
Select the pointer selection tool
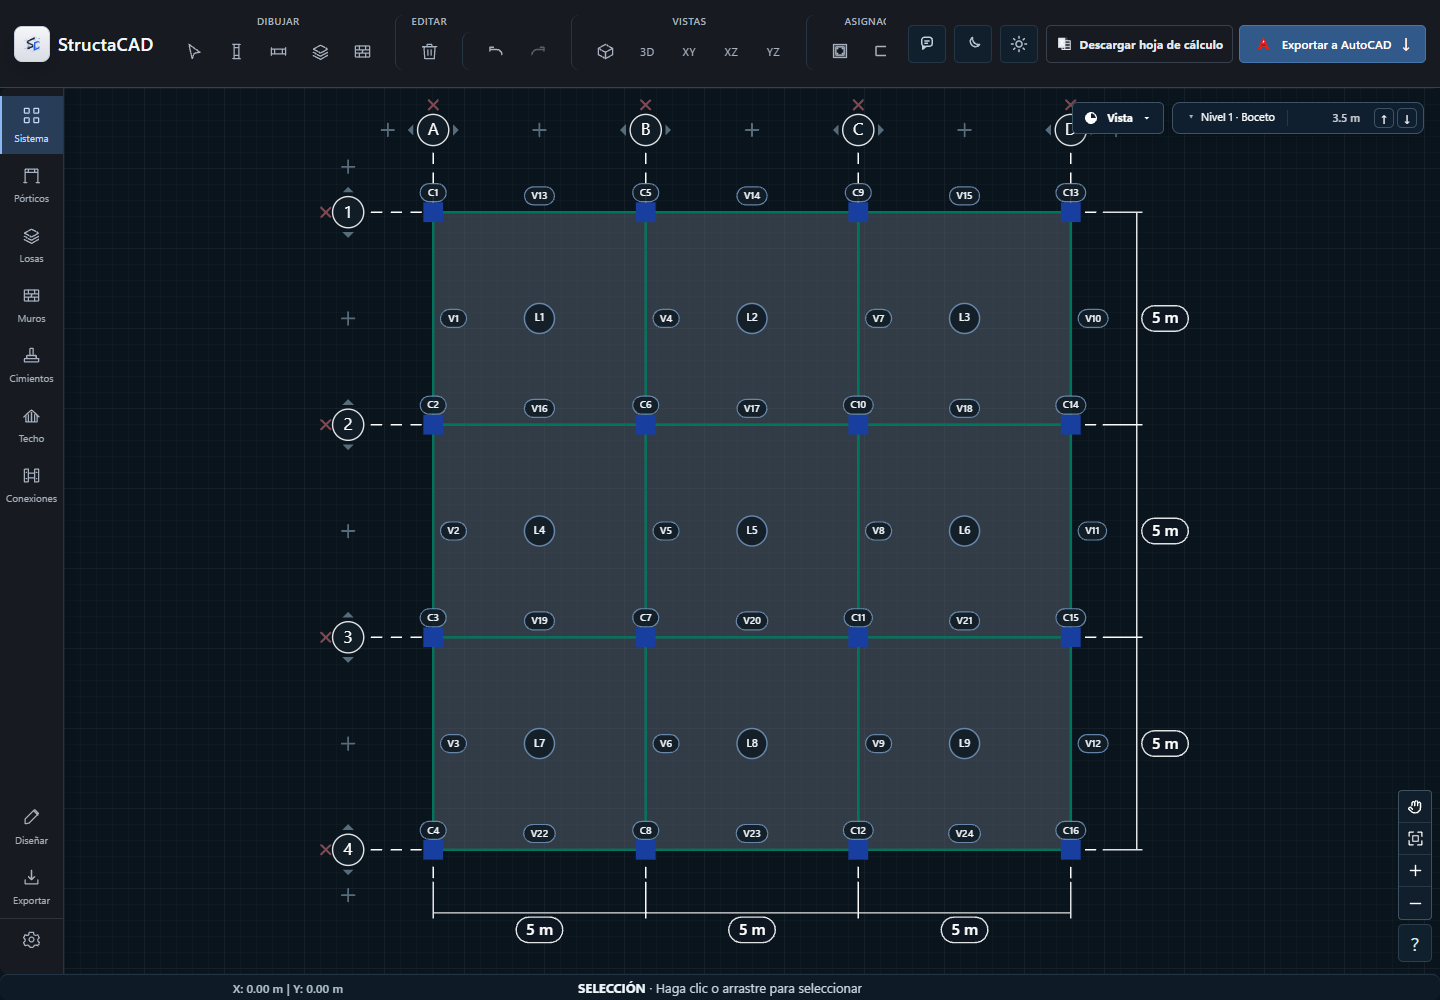[194, 51]
